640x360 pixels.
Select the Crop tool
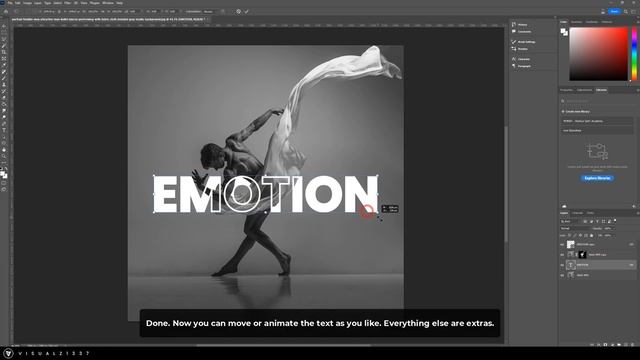[x=4, y=52]
